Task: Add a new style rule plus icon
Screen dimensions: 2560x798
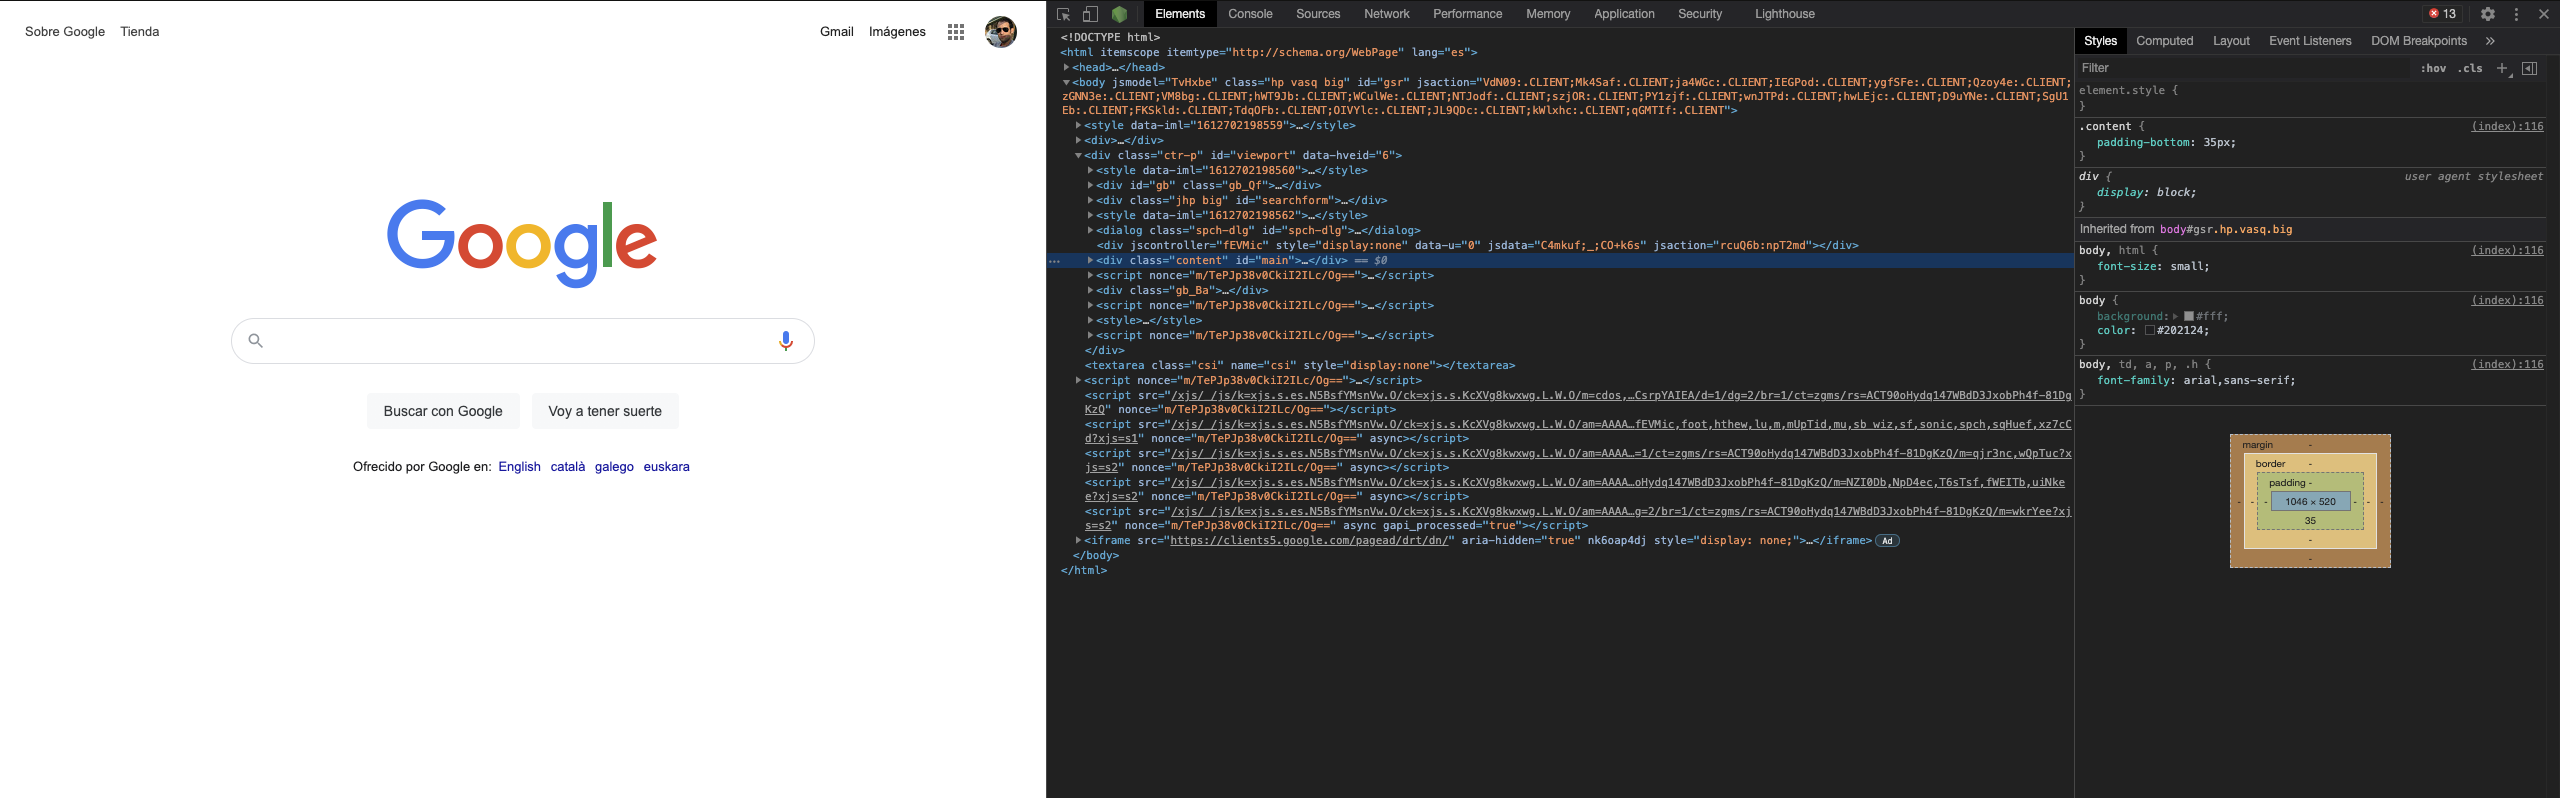Action: coord(2501,68)
